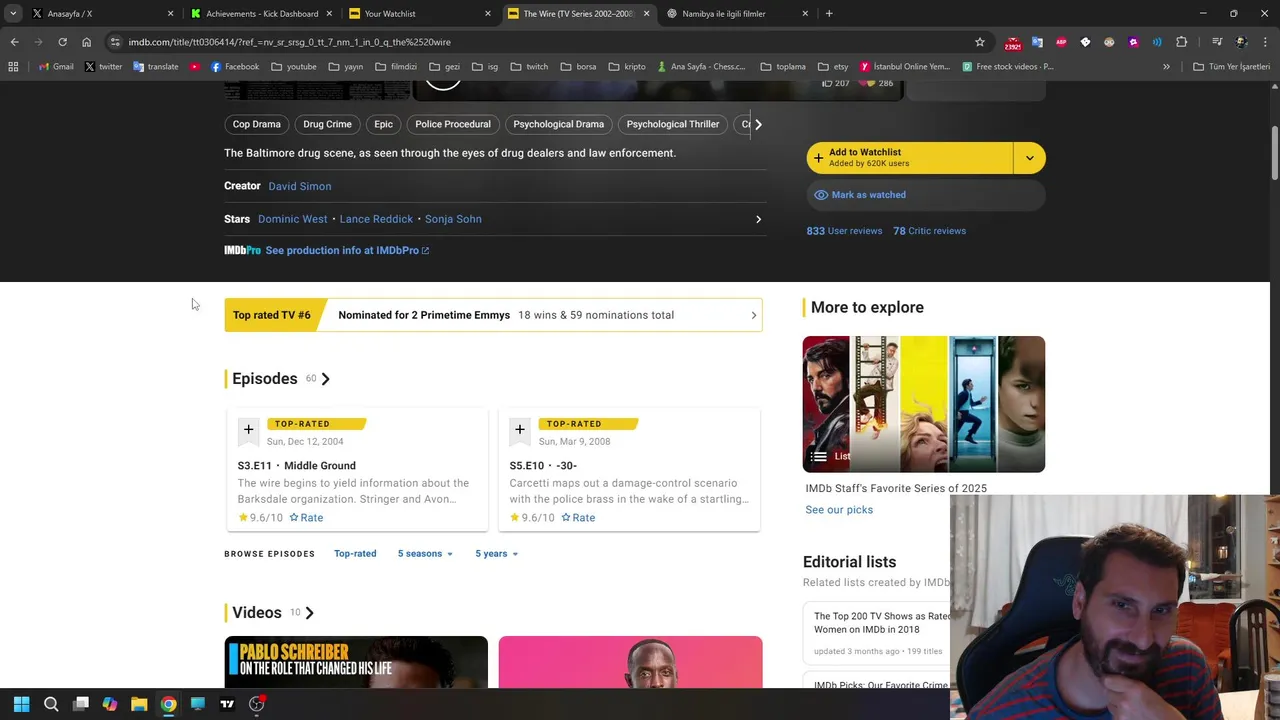This screenshot has width=1280, height=720.
Task: Open Copilot from taskbar
Action: point(110,704)
